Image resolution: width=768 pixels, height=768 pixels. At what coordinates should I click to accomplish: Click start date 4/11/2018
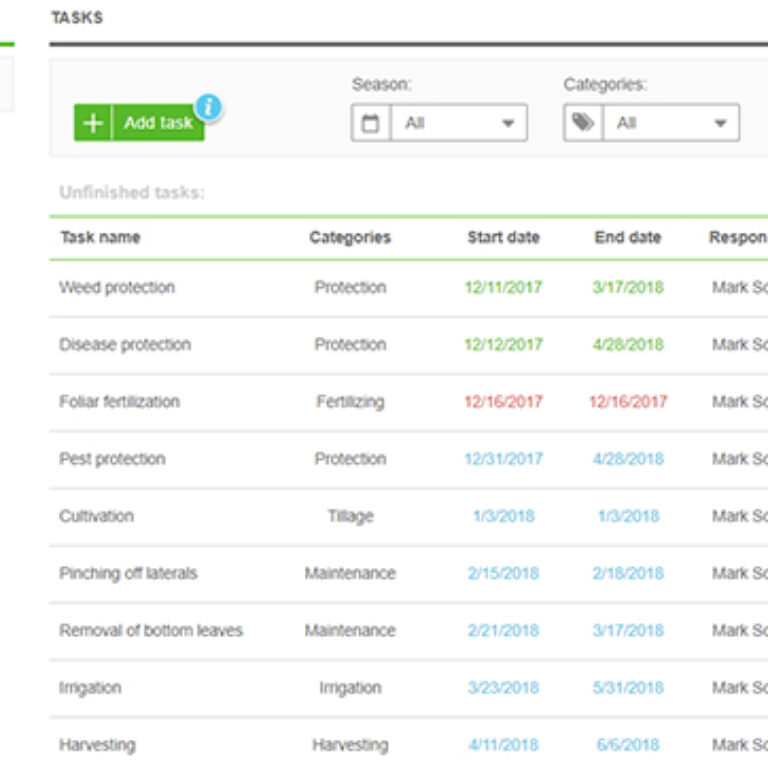pyautogui.click(x=504, y=745)
